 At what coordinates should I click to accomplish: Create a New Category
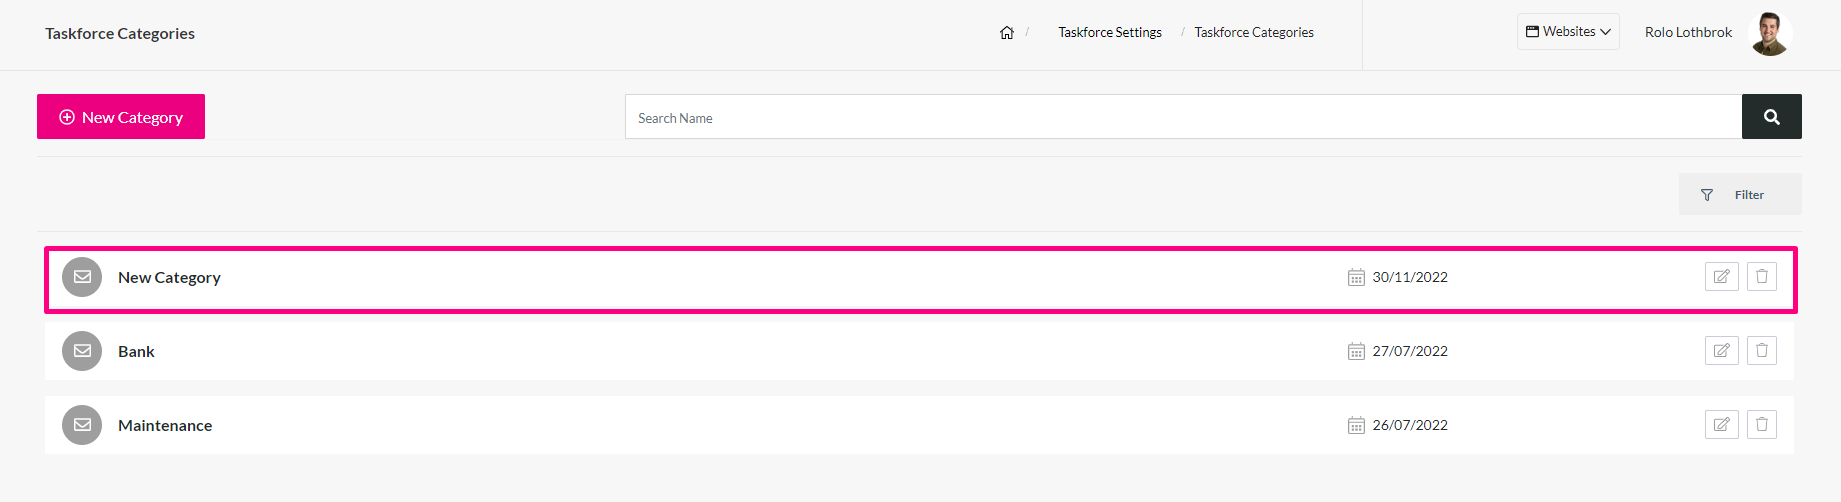tap(121, 117)
